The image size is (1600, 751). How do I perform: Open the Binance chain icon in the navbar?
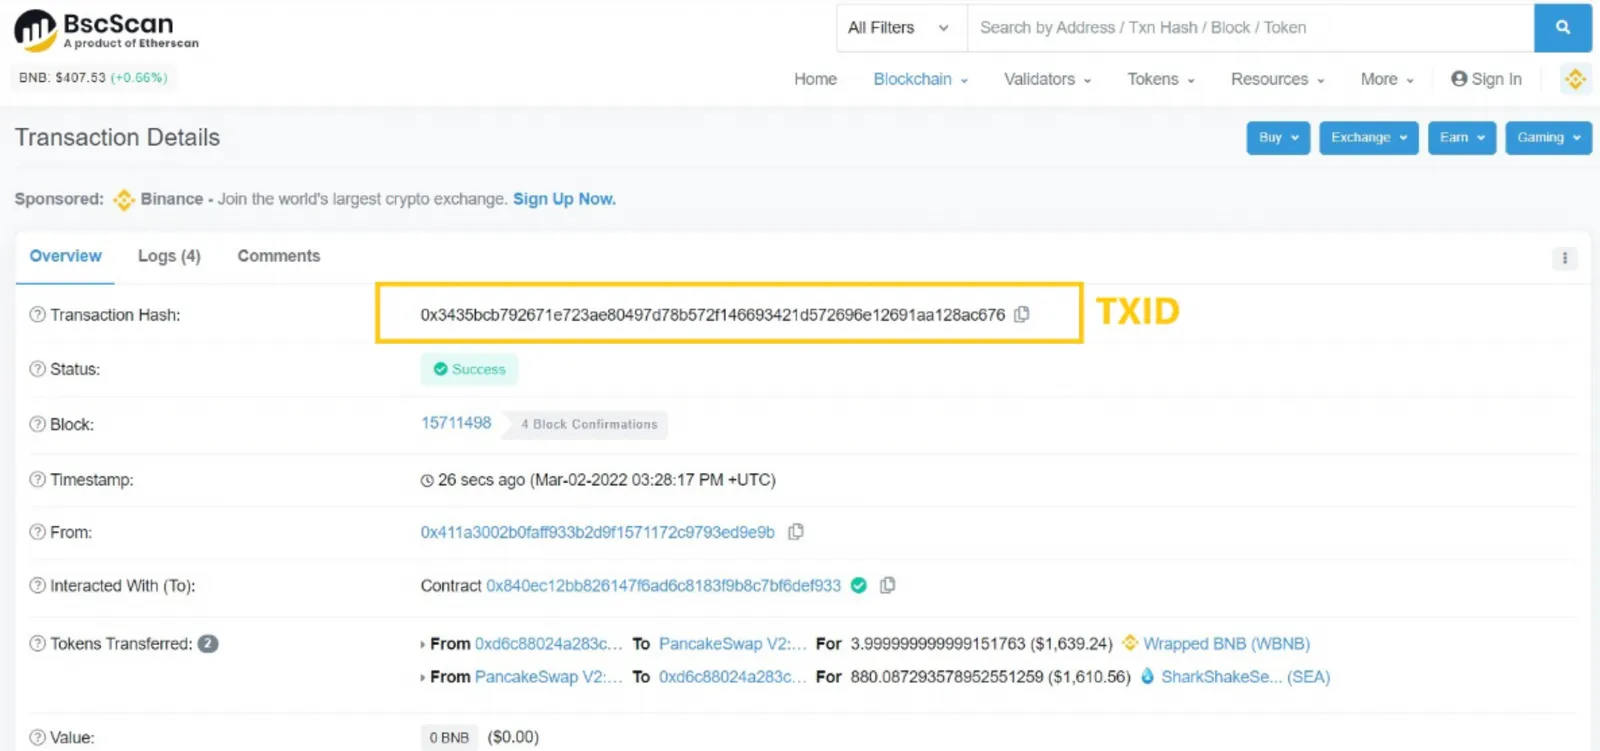[1575, 79]
